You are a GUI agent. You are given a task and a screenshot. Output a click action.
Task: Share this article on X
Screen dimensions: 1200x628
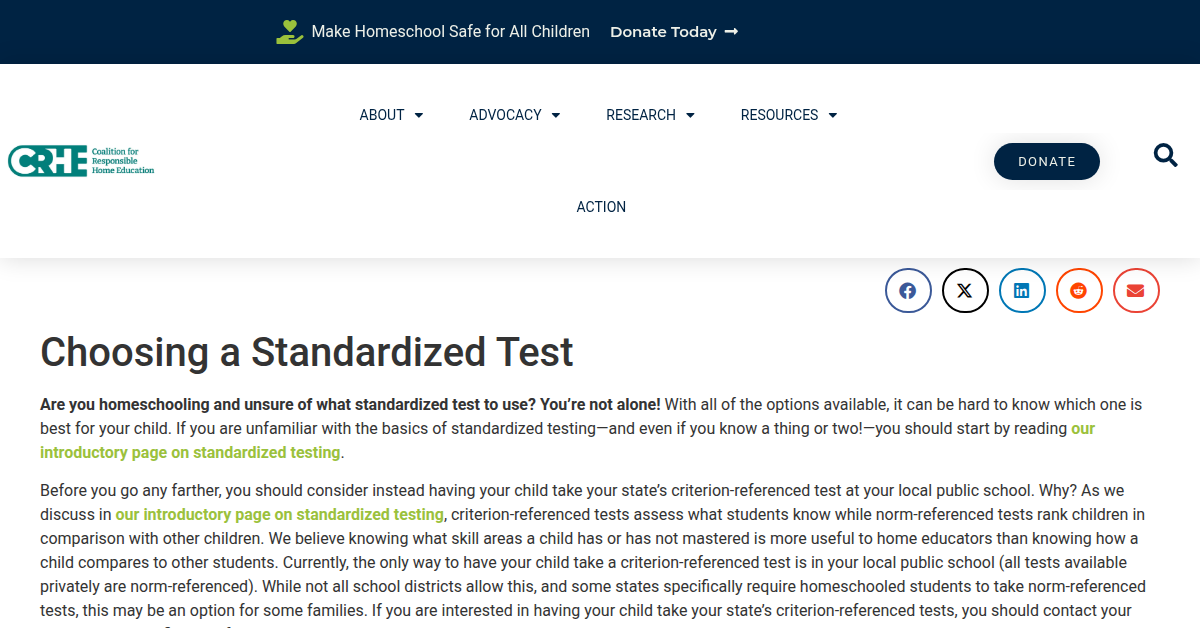pos(965,291)
